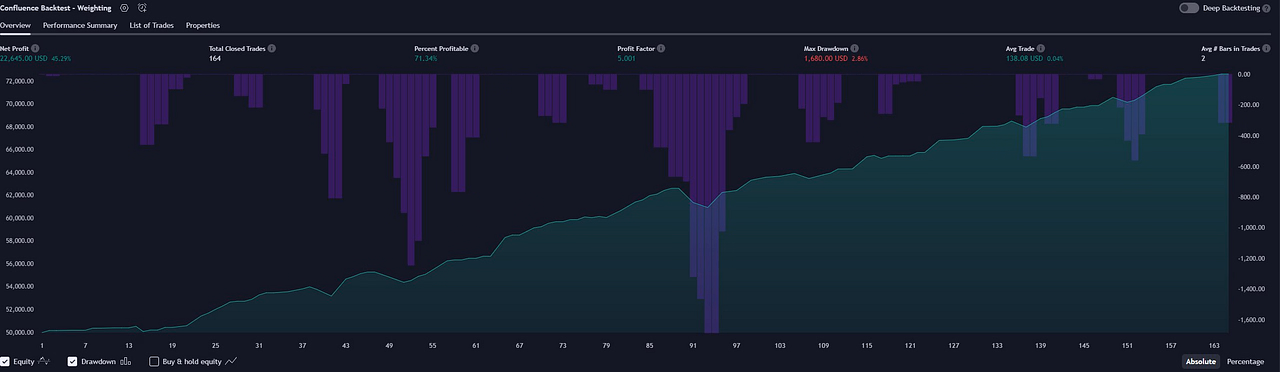The image size is (1280, 372).
Task: Click info icon next to Max Drawdown
Action: (x=855, y=47)
